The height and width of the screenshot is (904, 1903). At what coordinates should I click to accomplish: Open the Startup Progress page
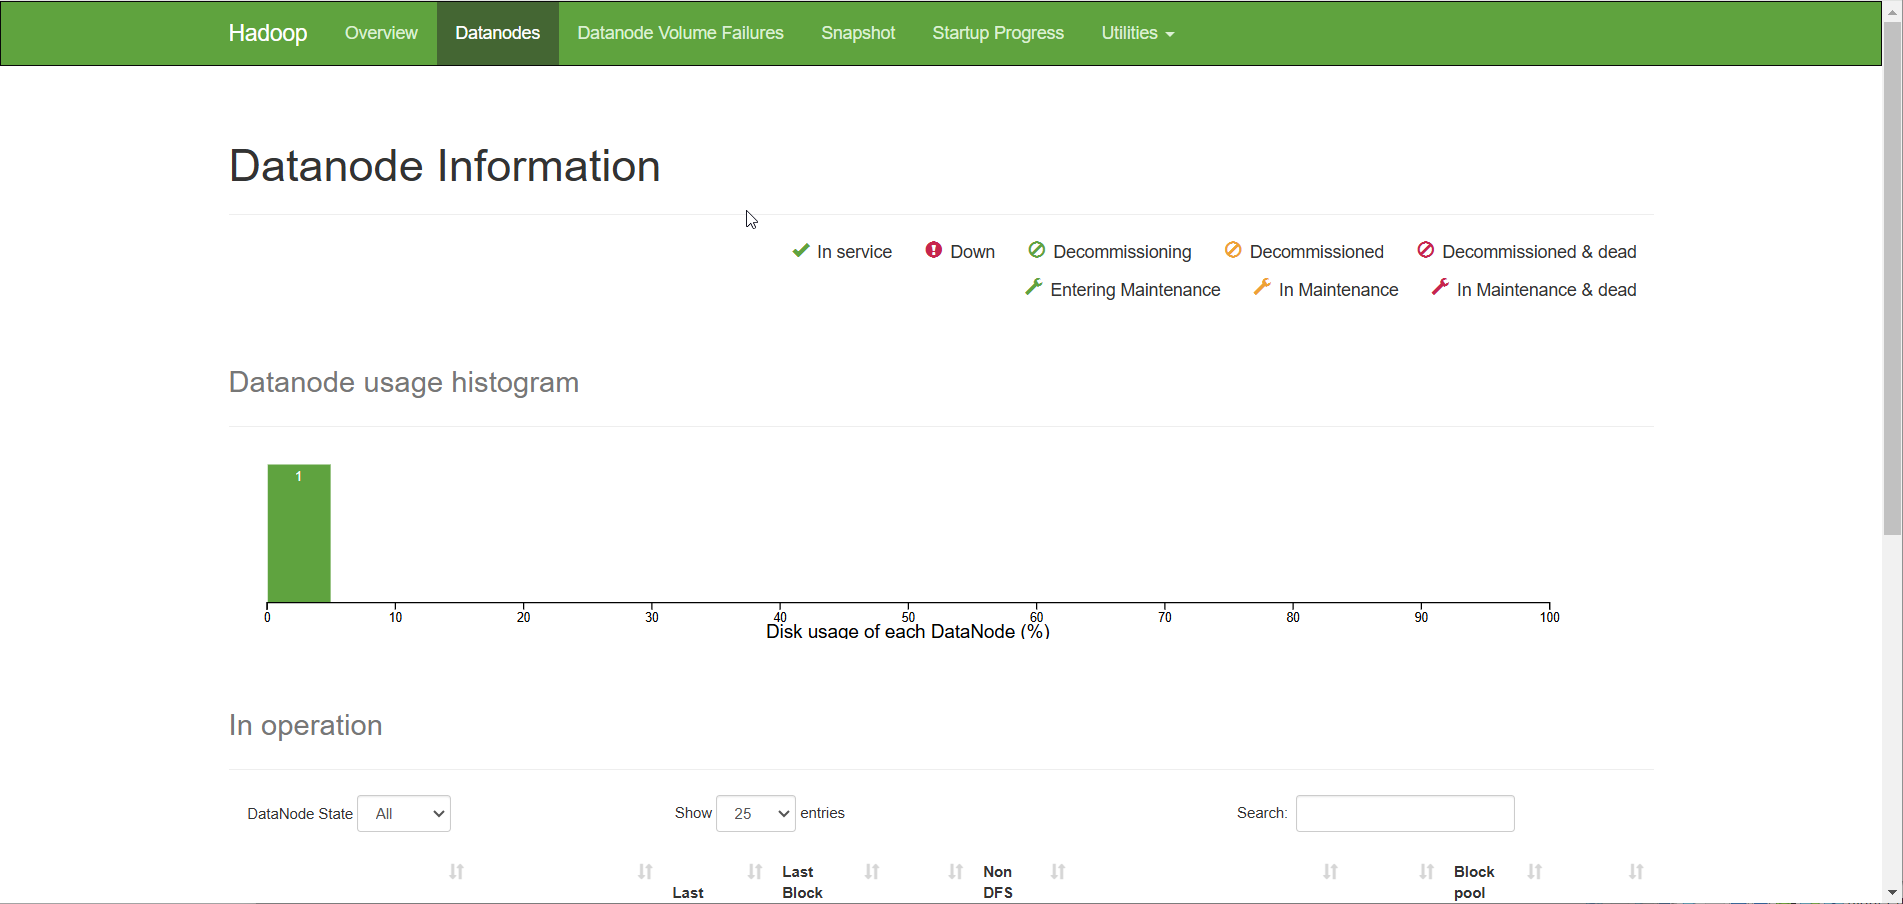998,33
